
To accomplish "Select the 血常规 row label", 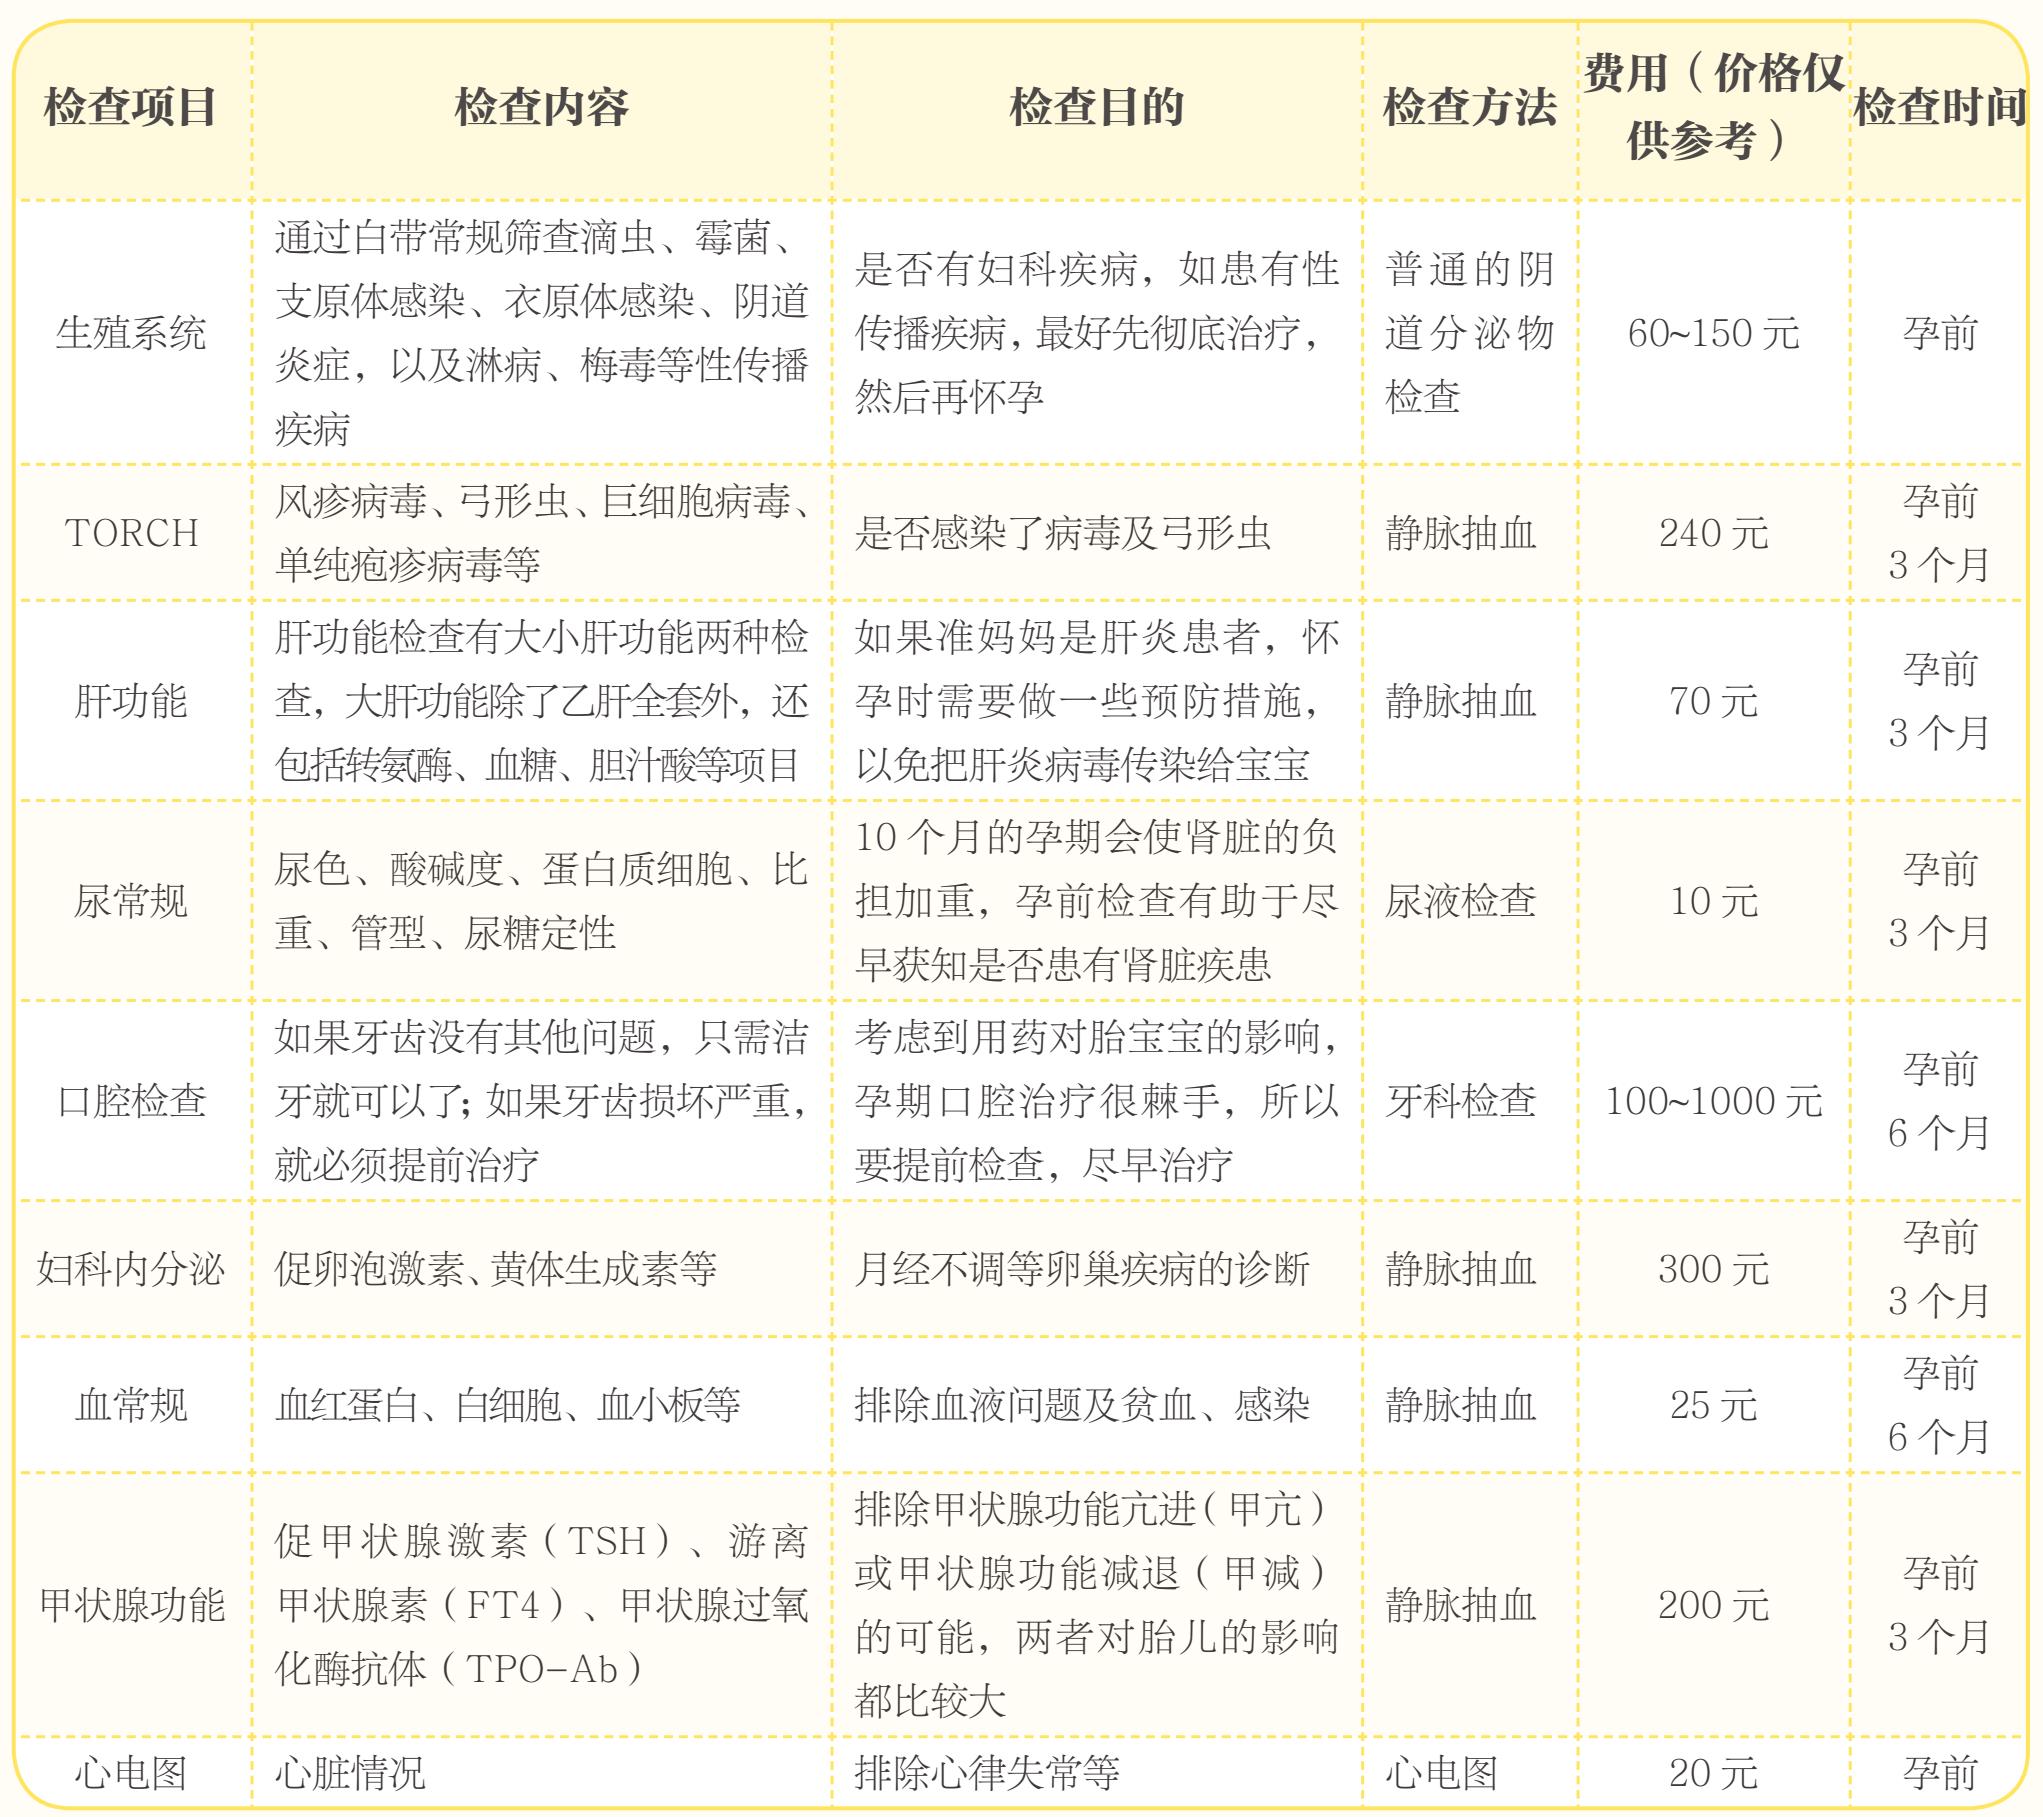I will click(130, 1405).
